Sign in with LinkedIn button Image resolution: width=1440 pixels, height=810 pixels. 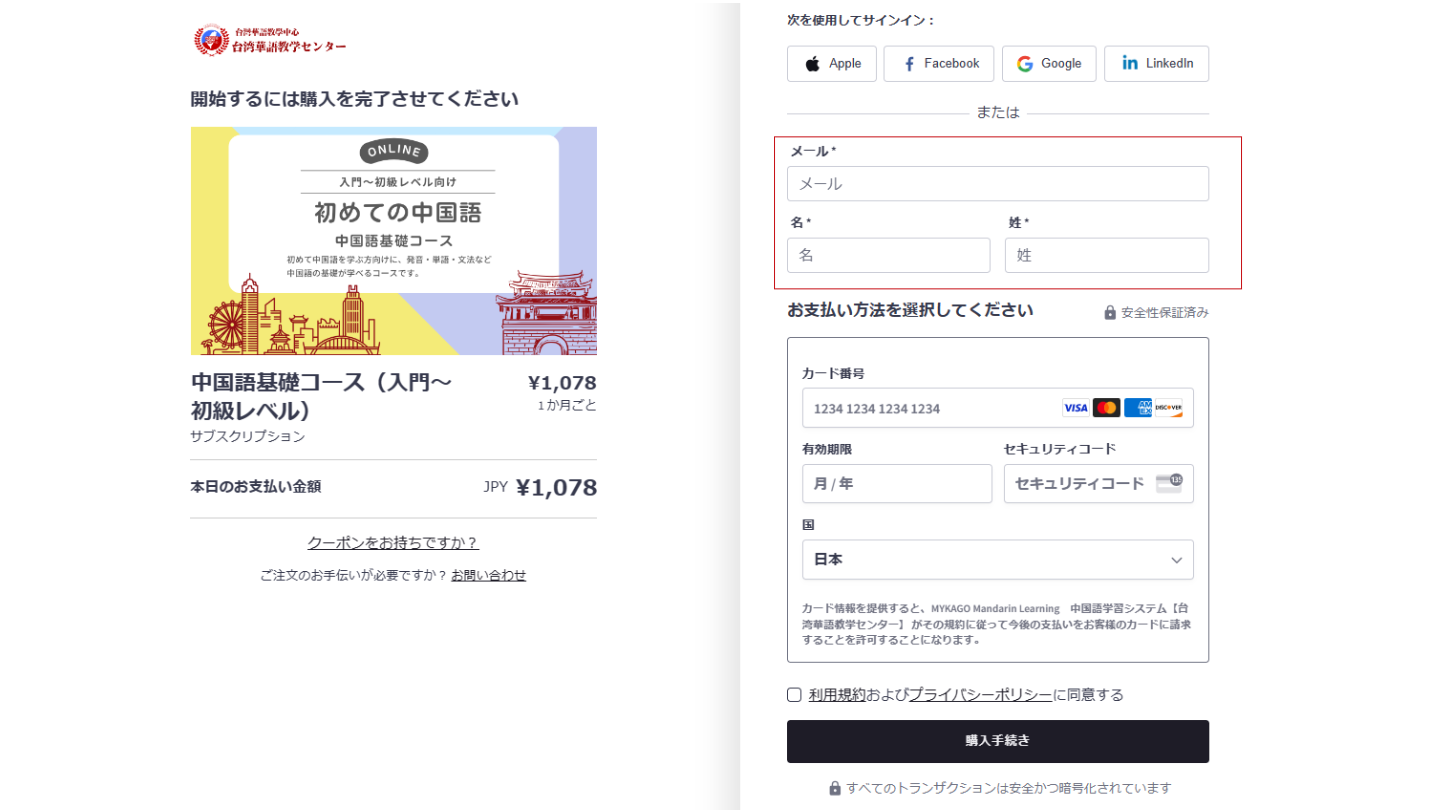(1156, 64)
